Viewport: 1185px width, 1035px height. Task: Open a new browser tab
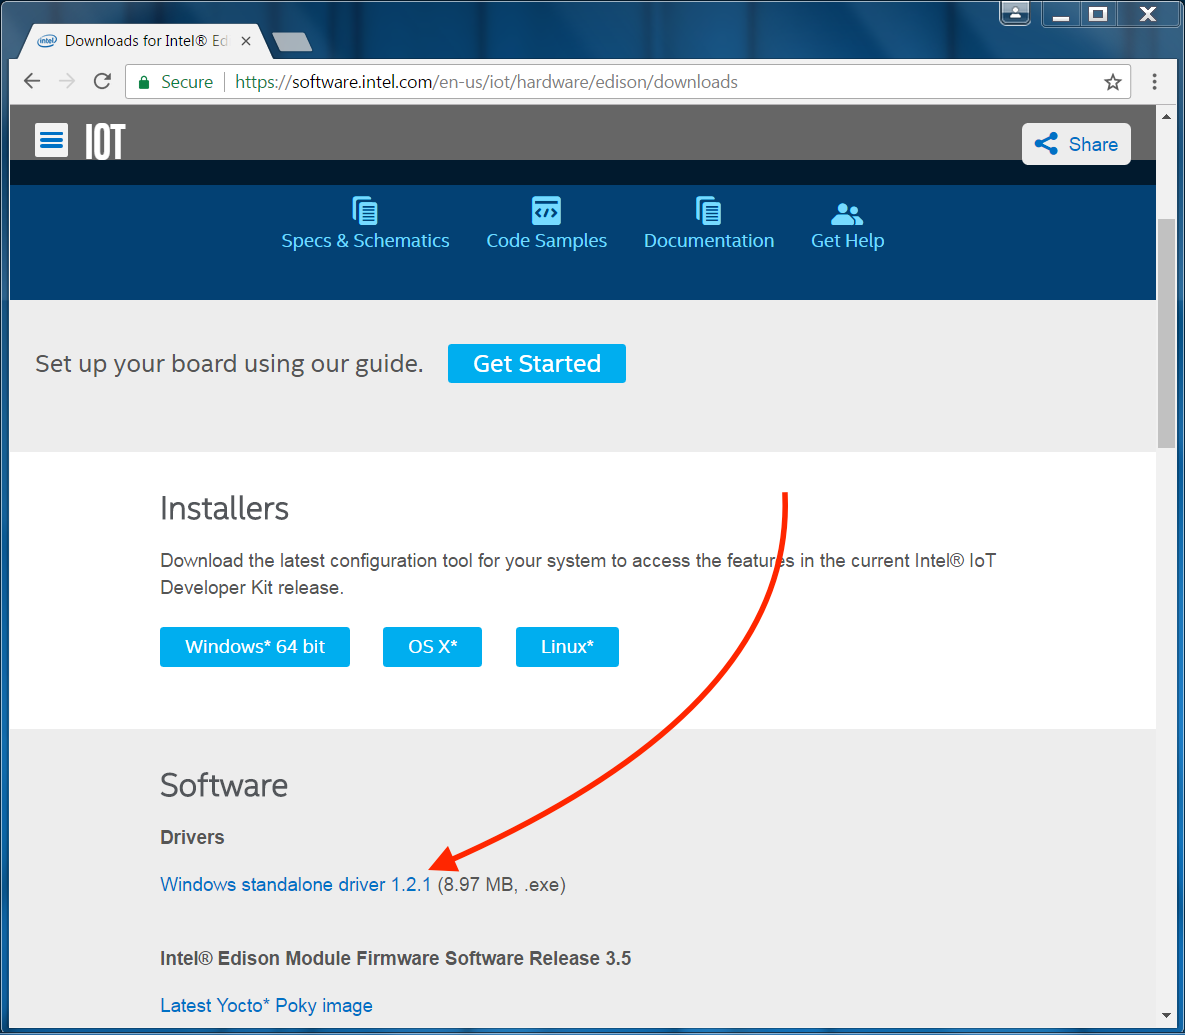tap(292, 42)
